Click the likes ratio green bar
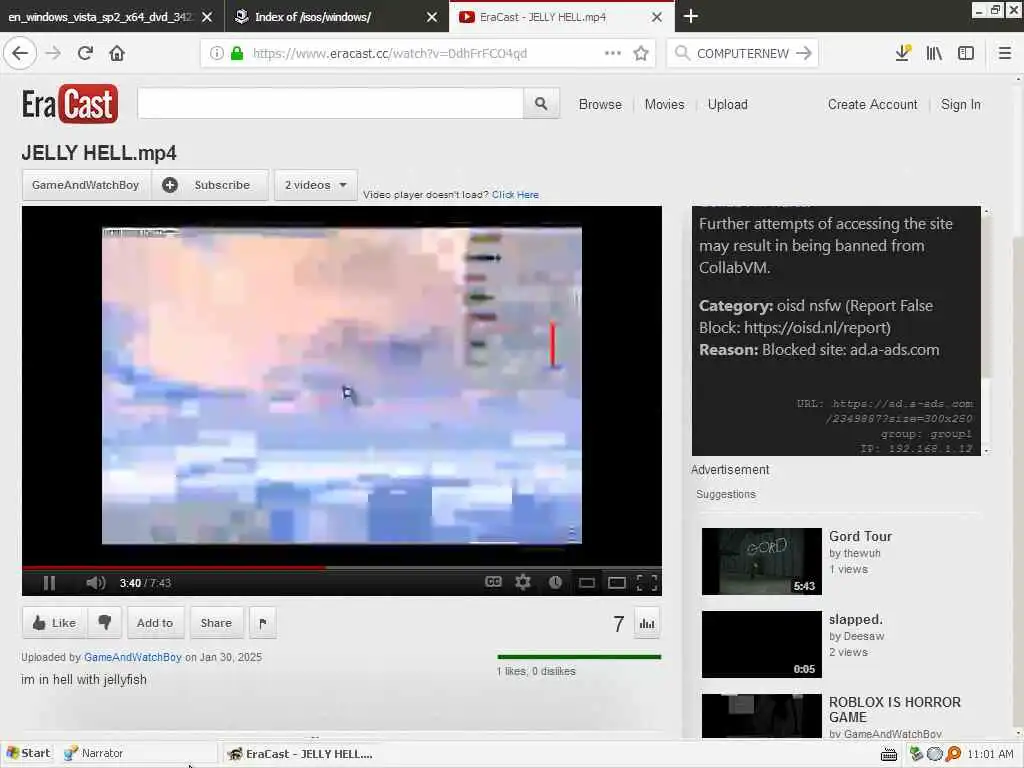This screenshot has width=1024, height=768. (579, 656)
